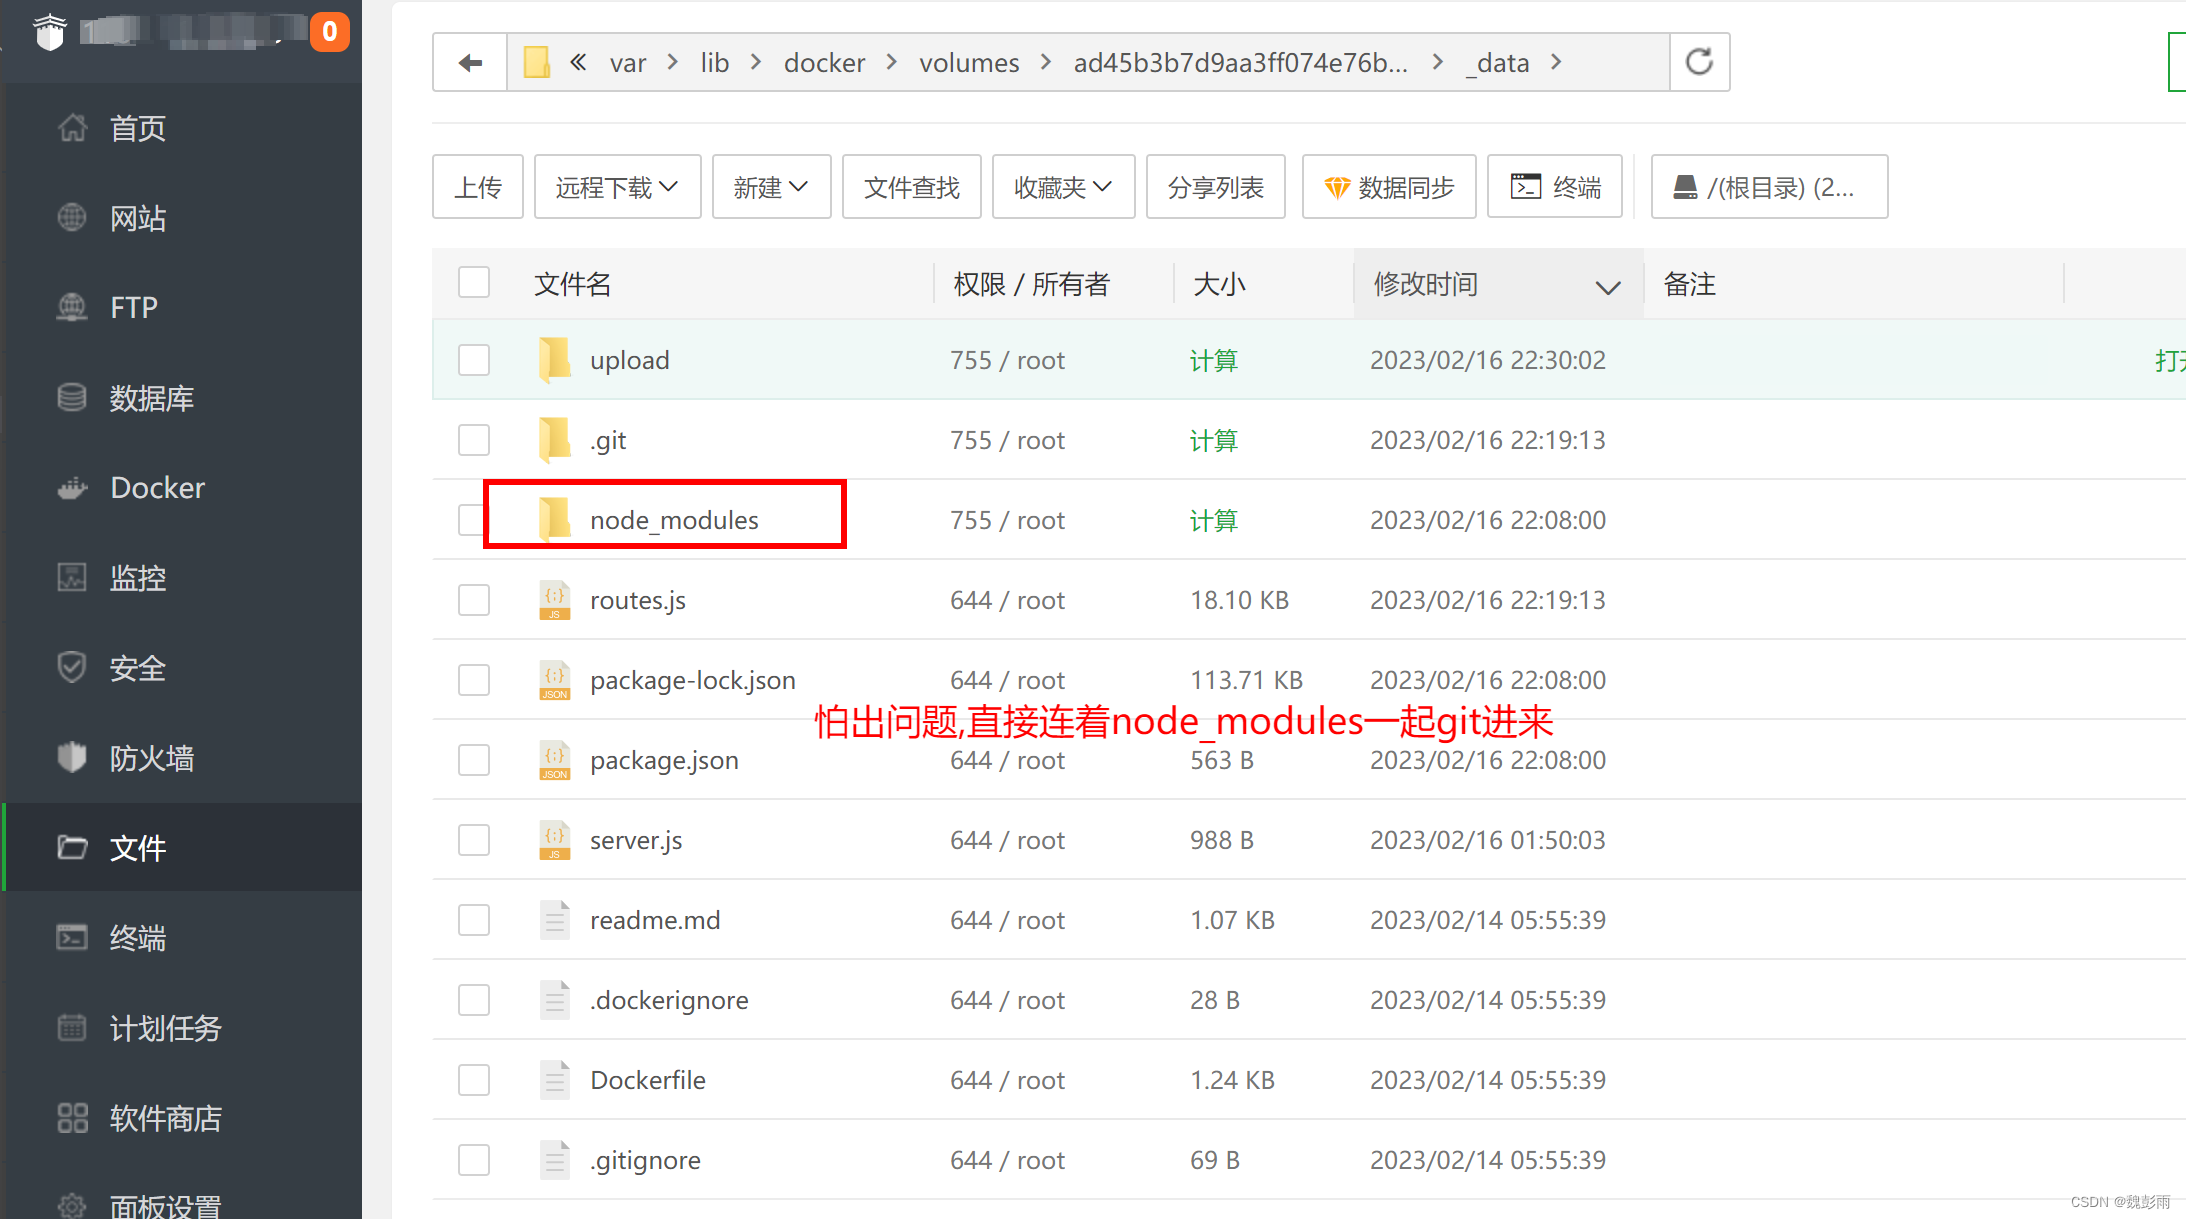Click the back arrow navigation button
2186x1219 pixels.
point(470,63)
